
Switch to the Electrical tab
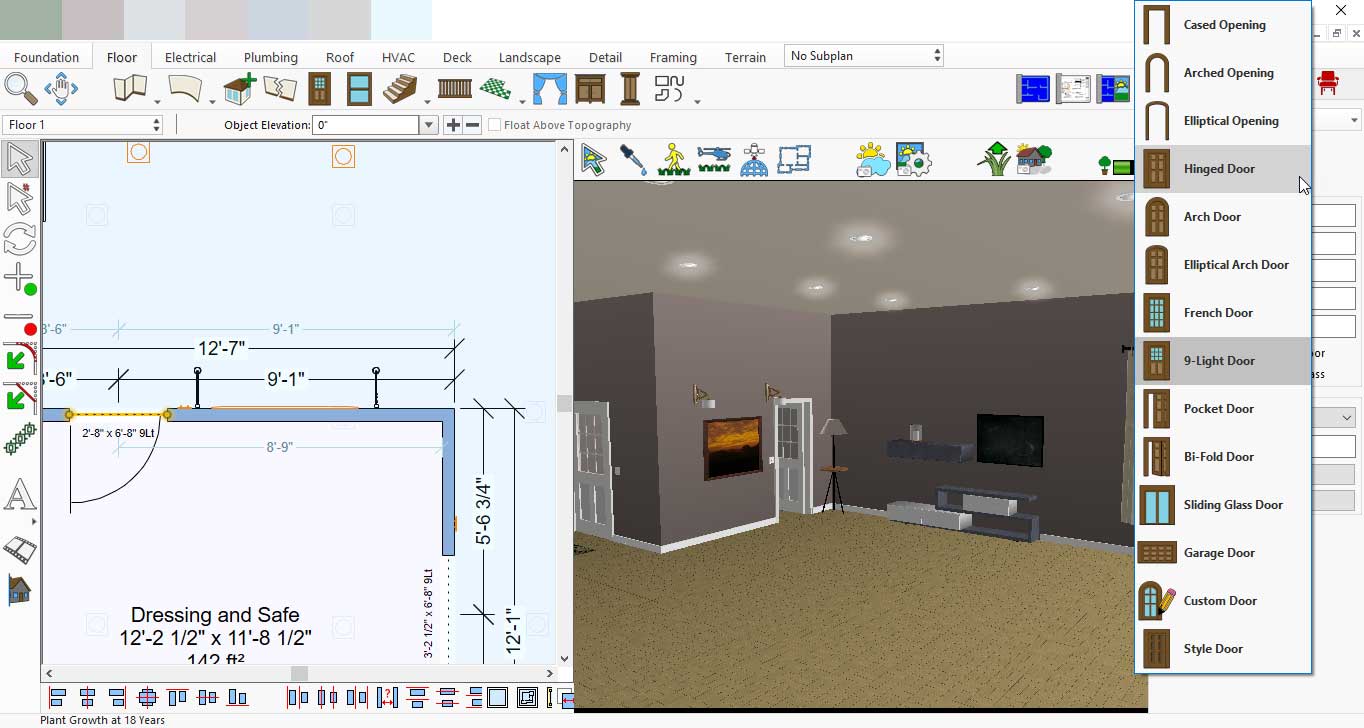pos(190,57)
